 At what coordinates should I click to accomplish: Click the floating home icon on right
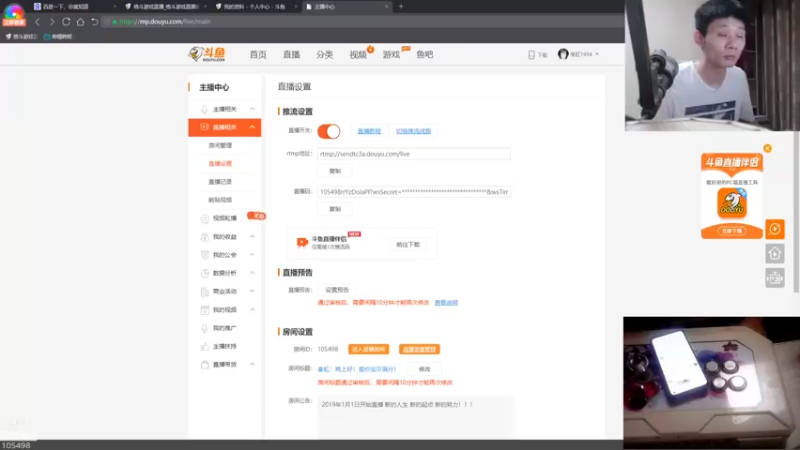point(774,254)
